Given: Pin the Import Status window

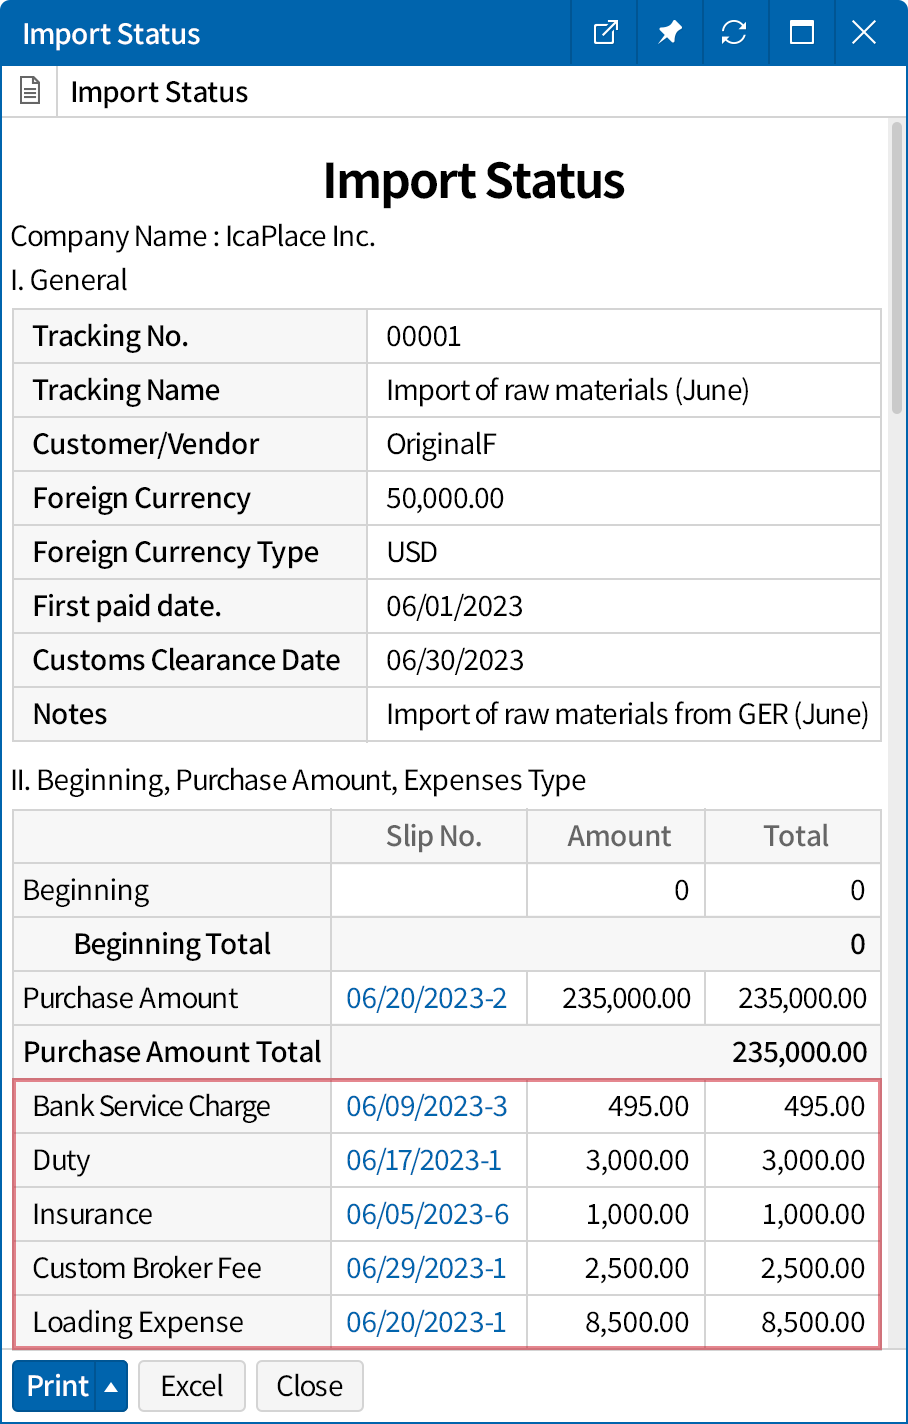Looking at the screenshot, I should tap(670, 33).
